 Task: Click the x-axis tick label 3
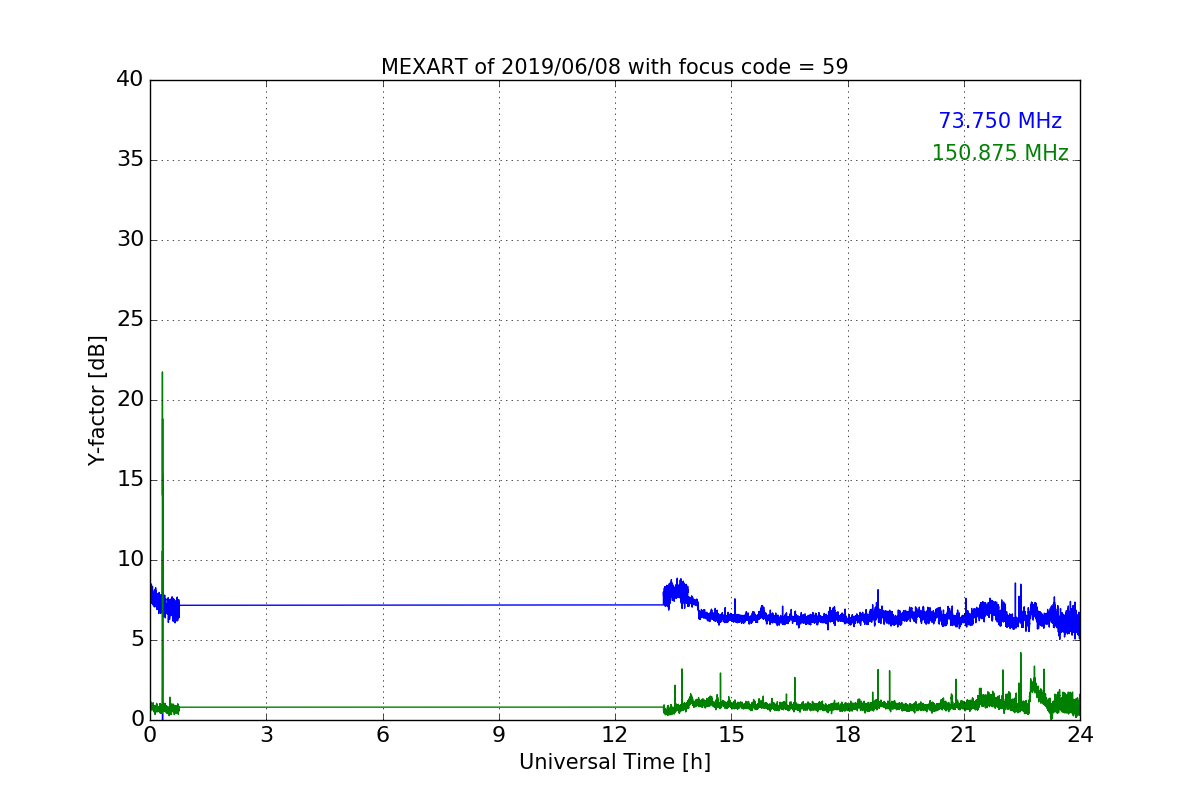266,735
